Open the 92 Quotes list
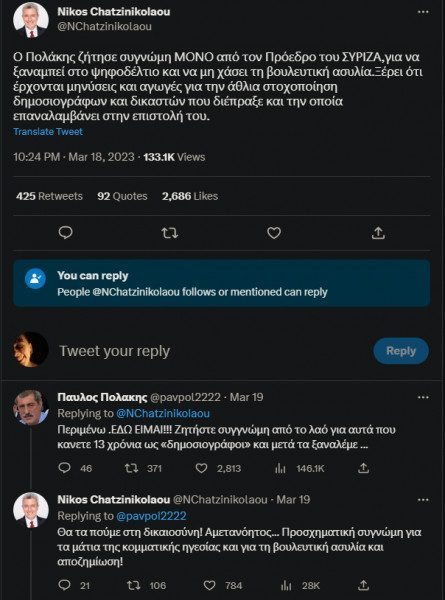 click(x=122, y=196)
